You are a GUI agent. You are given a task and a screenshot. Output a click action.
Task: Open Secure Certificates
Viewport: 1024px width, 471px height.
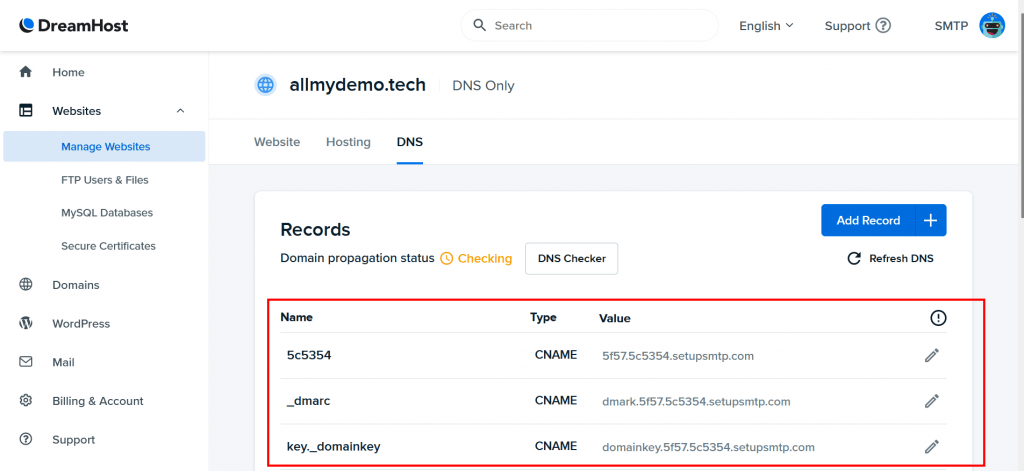(x=108, y=246)
